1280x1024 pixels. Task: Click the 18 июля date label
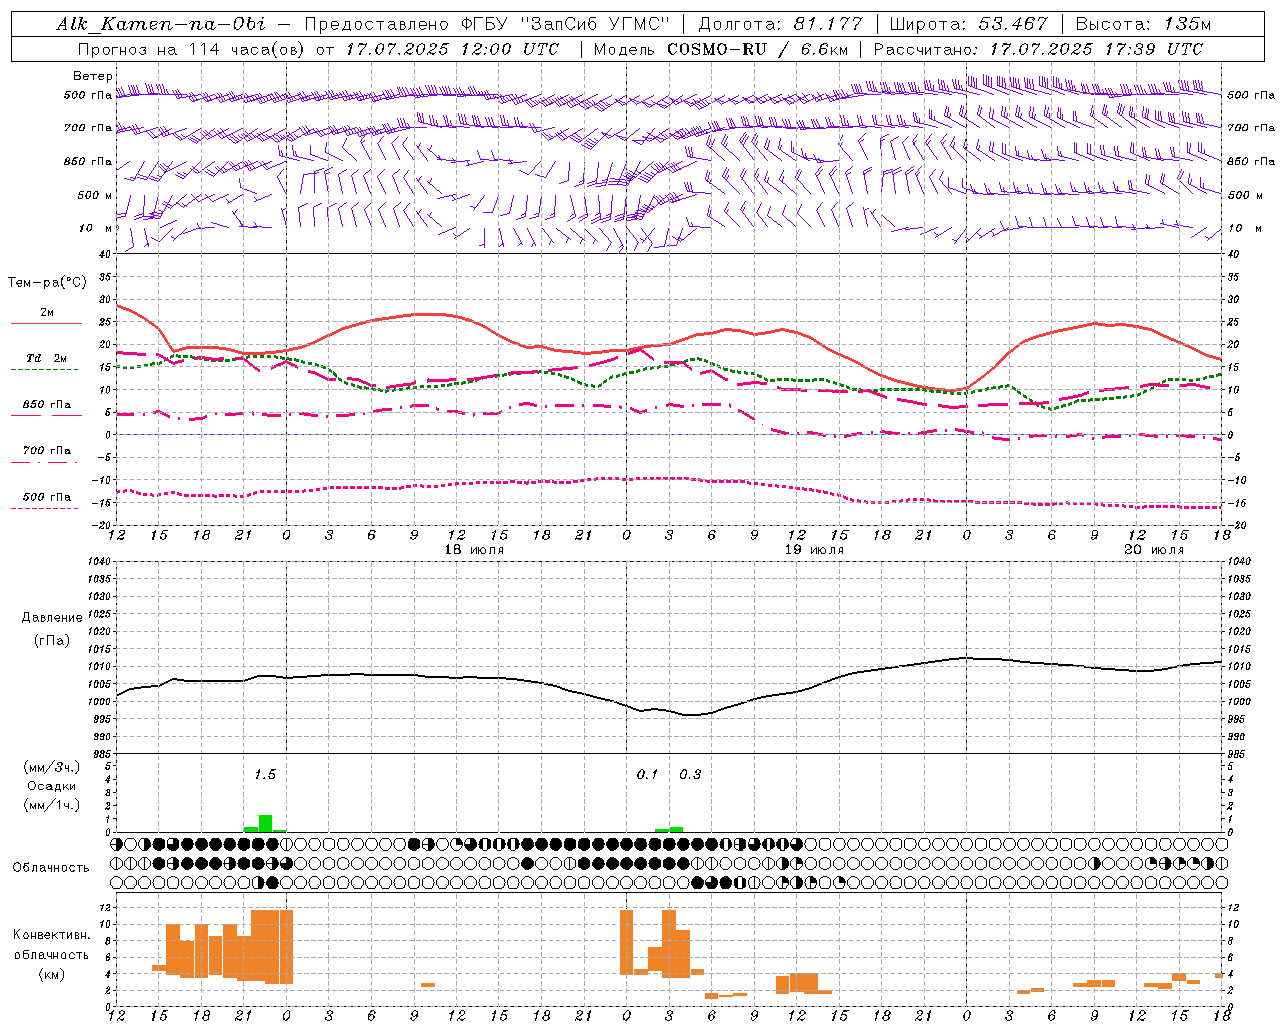pos(474,550)
